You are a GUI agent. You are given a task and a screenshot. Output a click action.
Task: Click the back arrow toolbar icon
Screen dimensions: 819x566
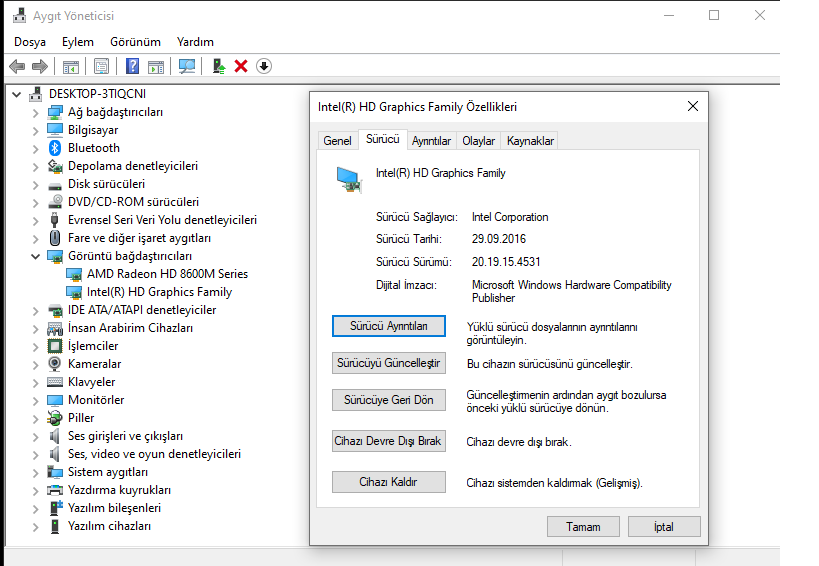tap(16, 66)
